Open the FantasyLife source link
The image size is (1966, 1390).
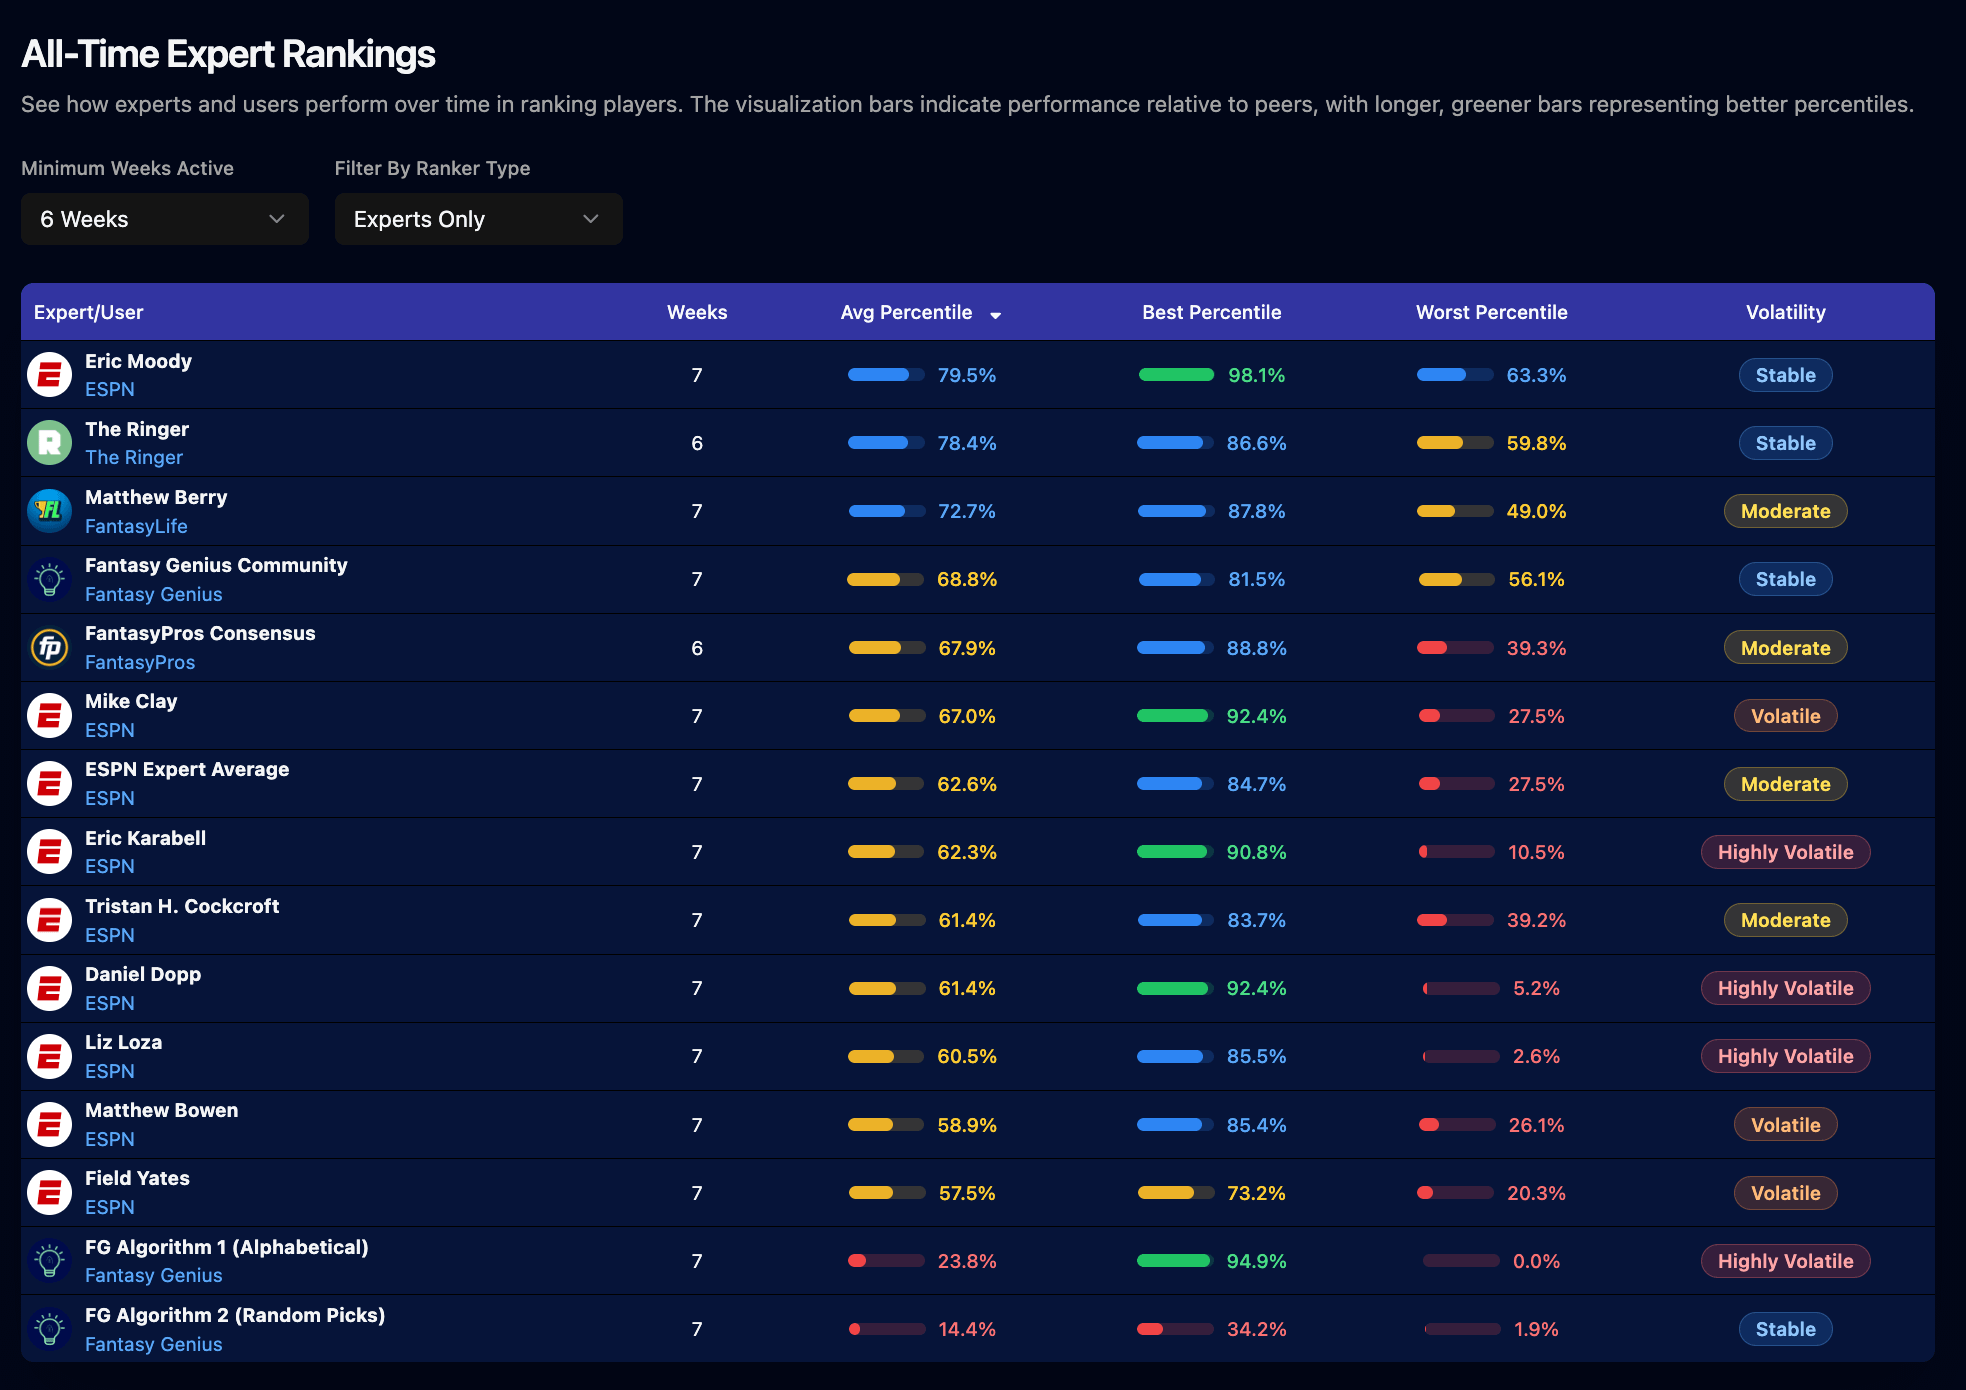click(136, 526)
